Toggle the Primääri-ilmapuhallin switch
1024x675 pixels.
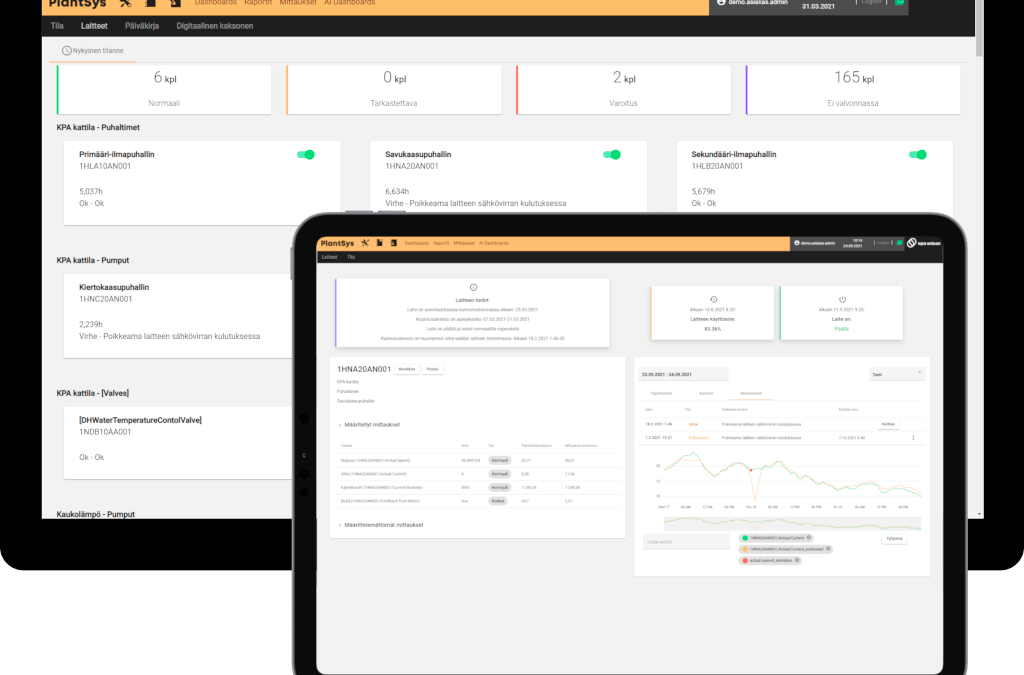(x=306, y=155)
